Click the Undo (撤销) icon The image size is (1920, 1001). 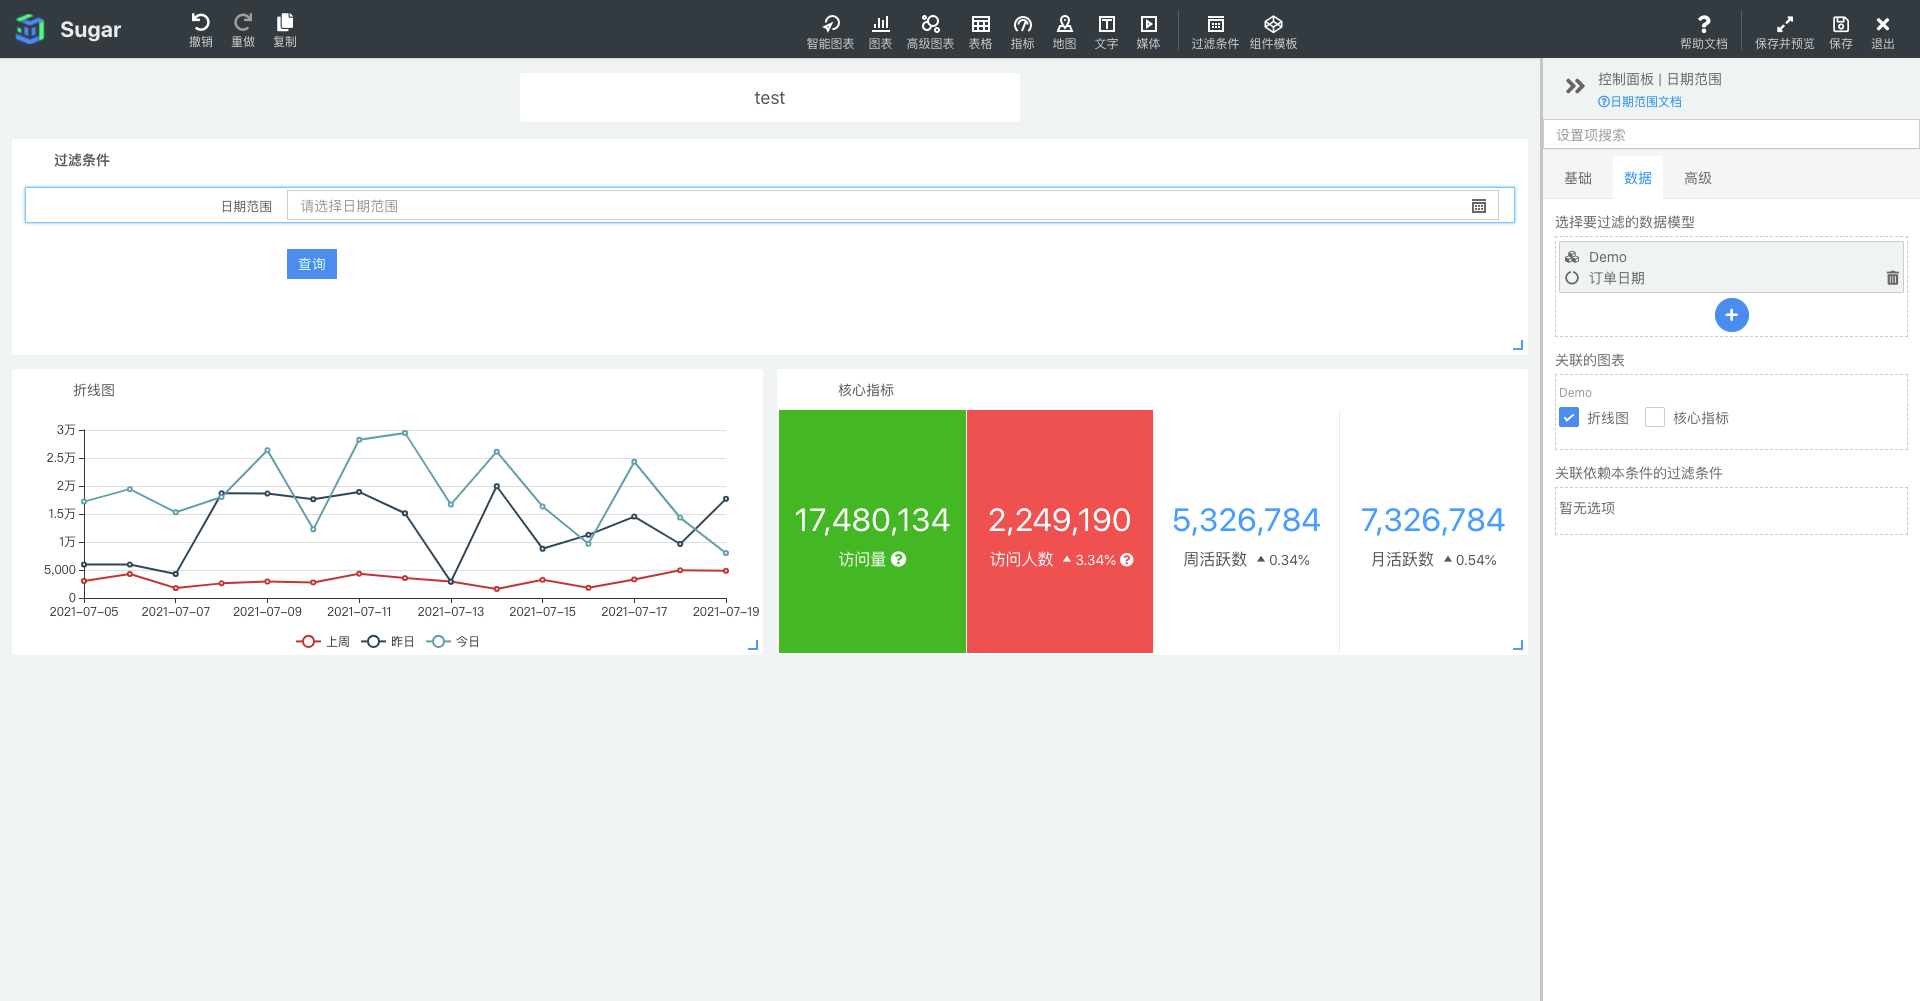coord(200,24)
